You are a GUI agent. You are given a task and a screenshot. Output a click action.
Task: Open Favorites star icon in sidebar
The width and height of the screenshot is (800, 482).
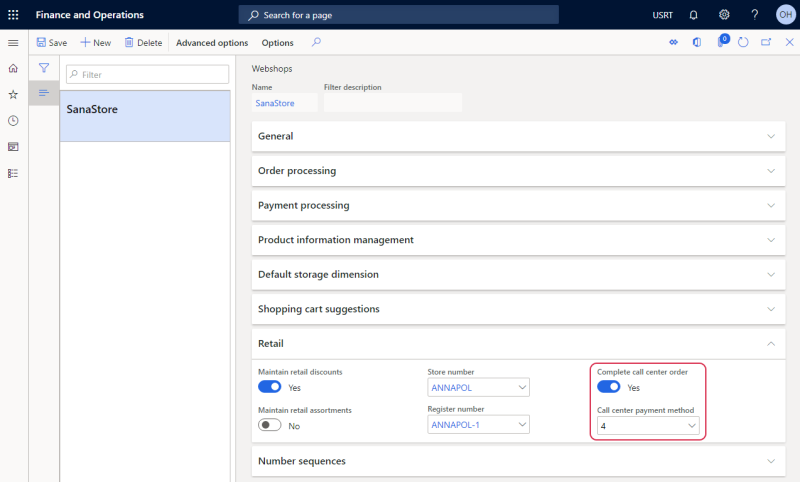pyautogui.click(x=13, y=94)
